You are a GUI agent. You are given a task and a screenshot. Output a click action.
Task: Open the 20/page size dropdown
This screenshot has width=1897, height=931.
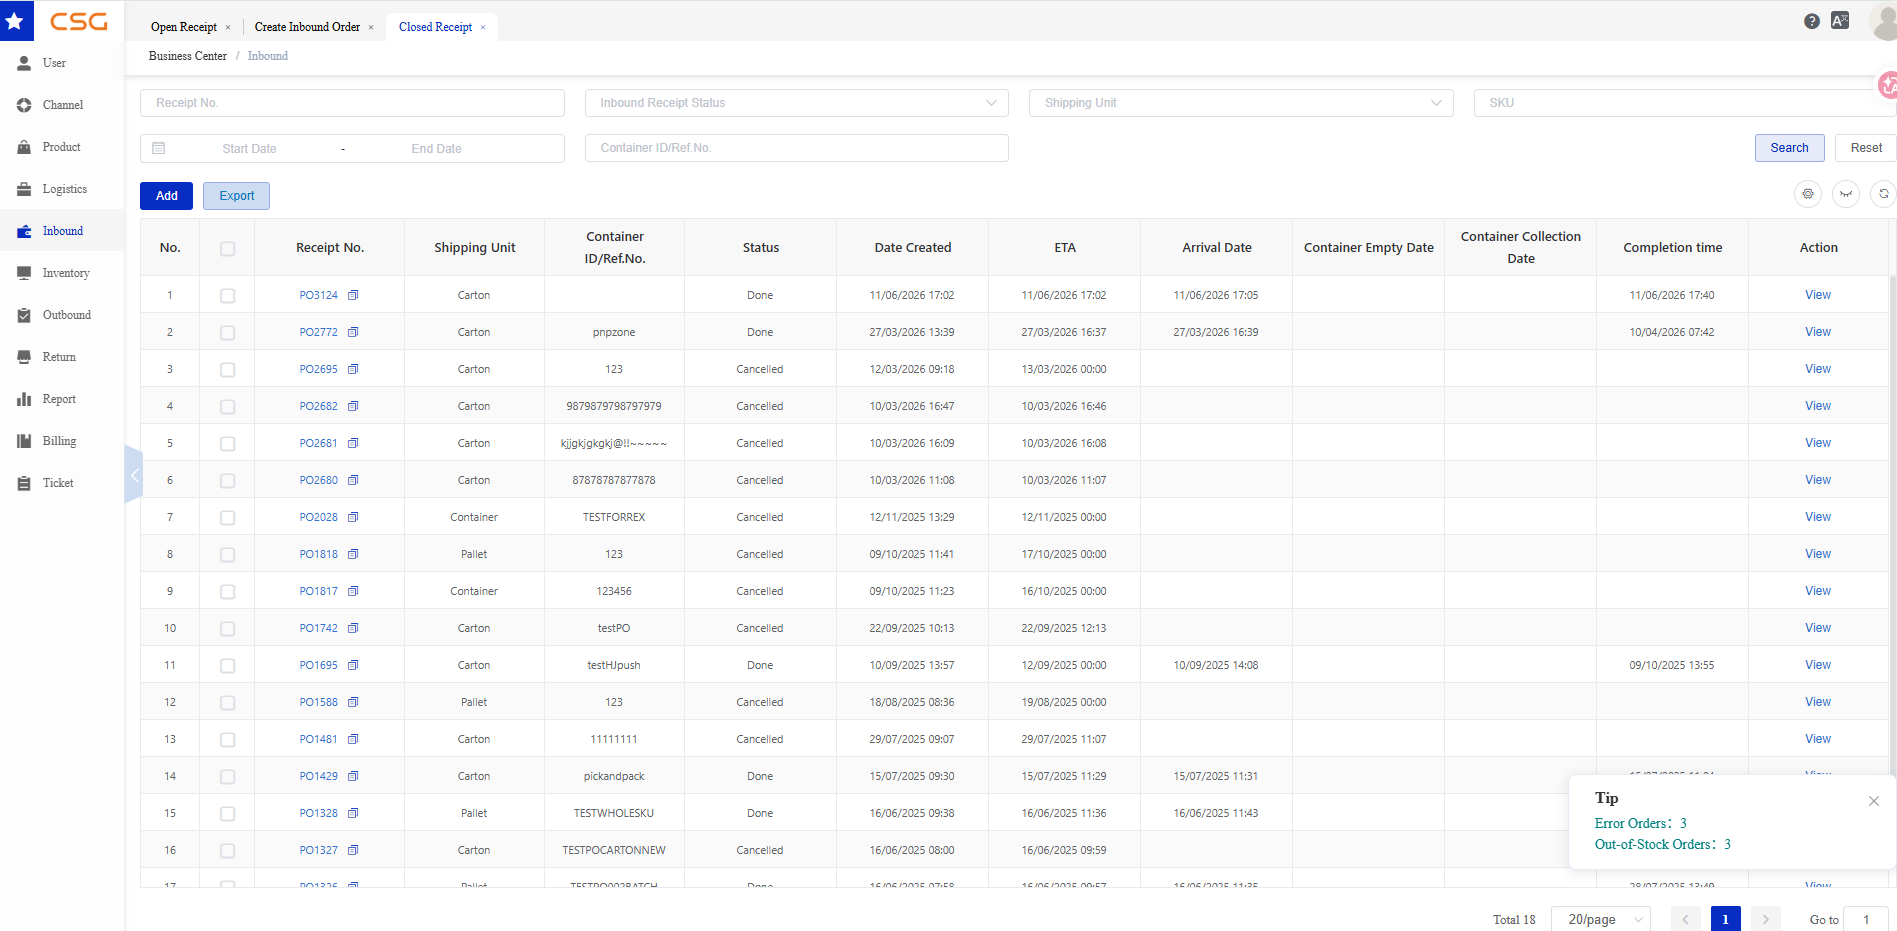tap(1601, 919)
